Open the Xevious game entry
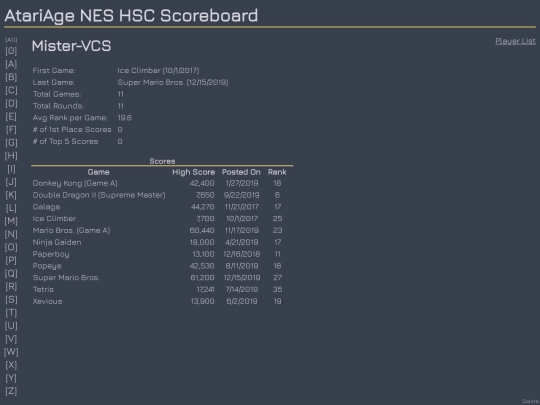The image size is (540, 405). coord(47,301)
